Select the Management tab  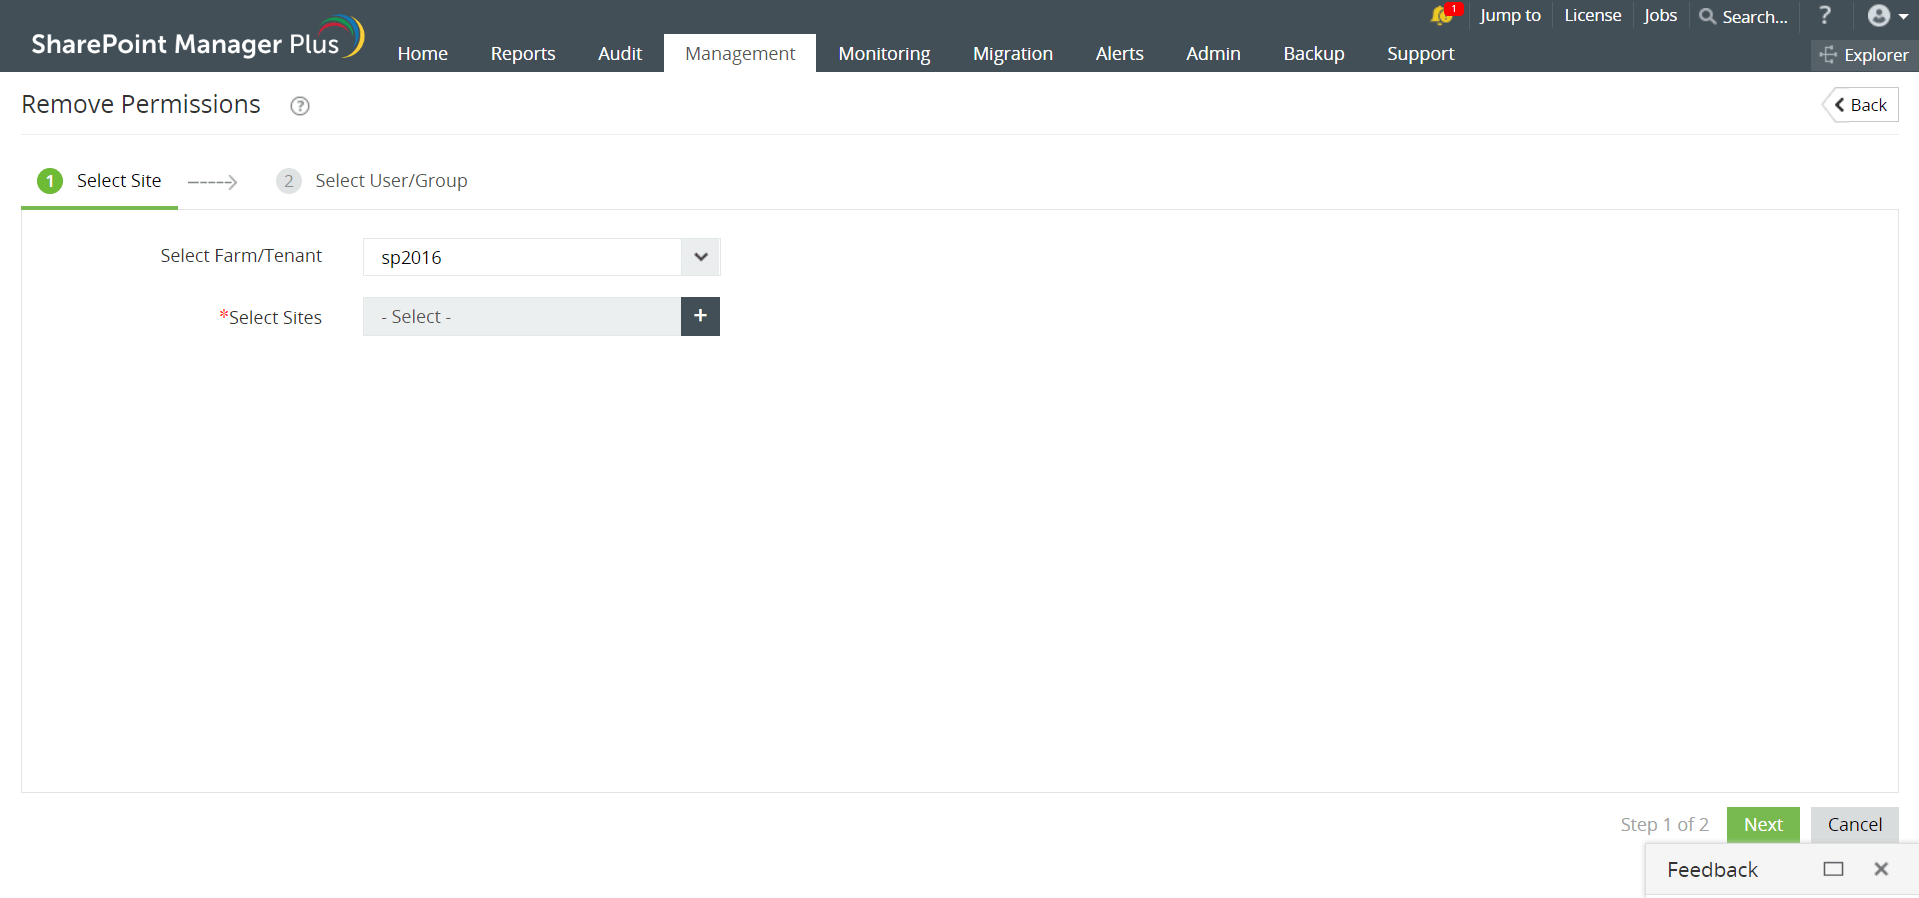(x=740, y=53)
